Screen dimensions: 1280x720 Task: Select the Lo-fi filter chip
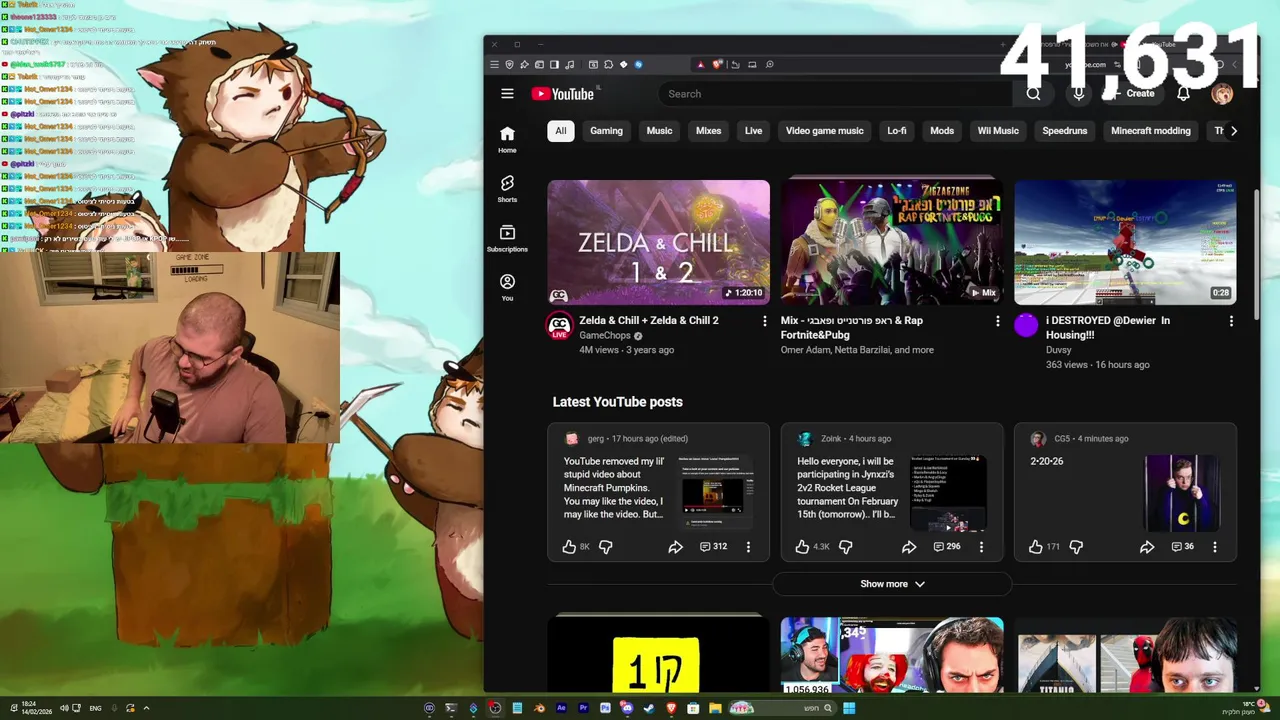click(897, 131)
